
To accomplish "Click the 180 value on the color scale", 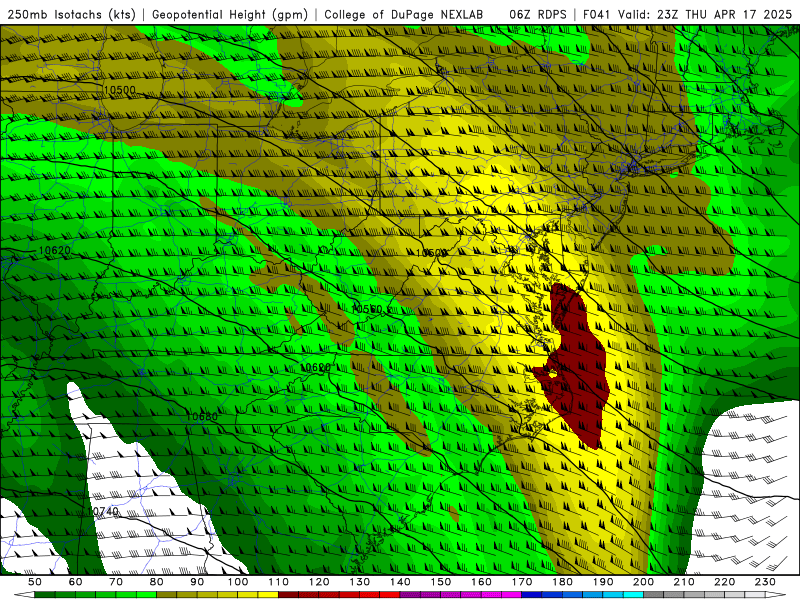I will (562, 582).
